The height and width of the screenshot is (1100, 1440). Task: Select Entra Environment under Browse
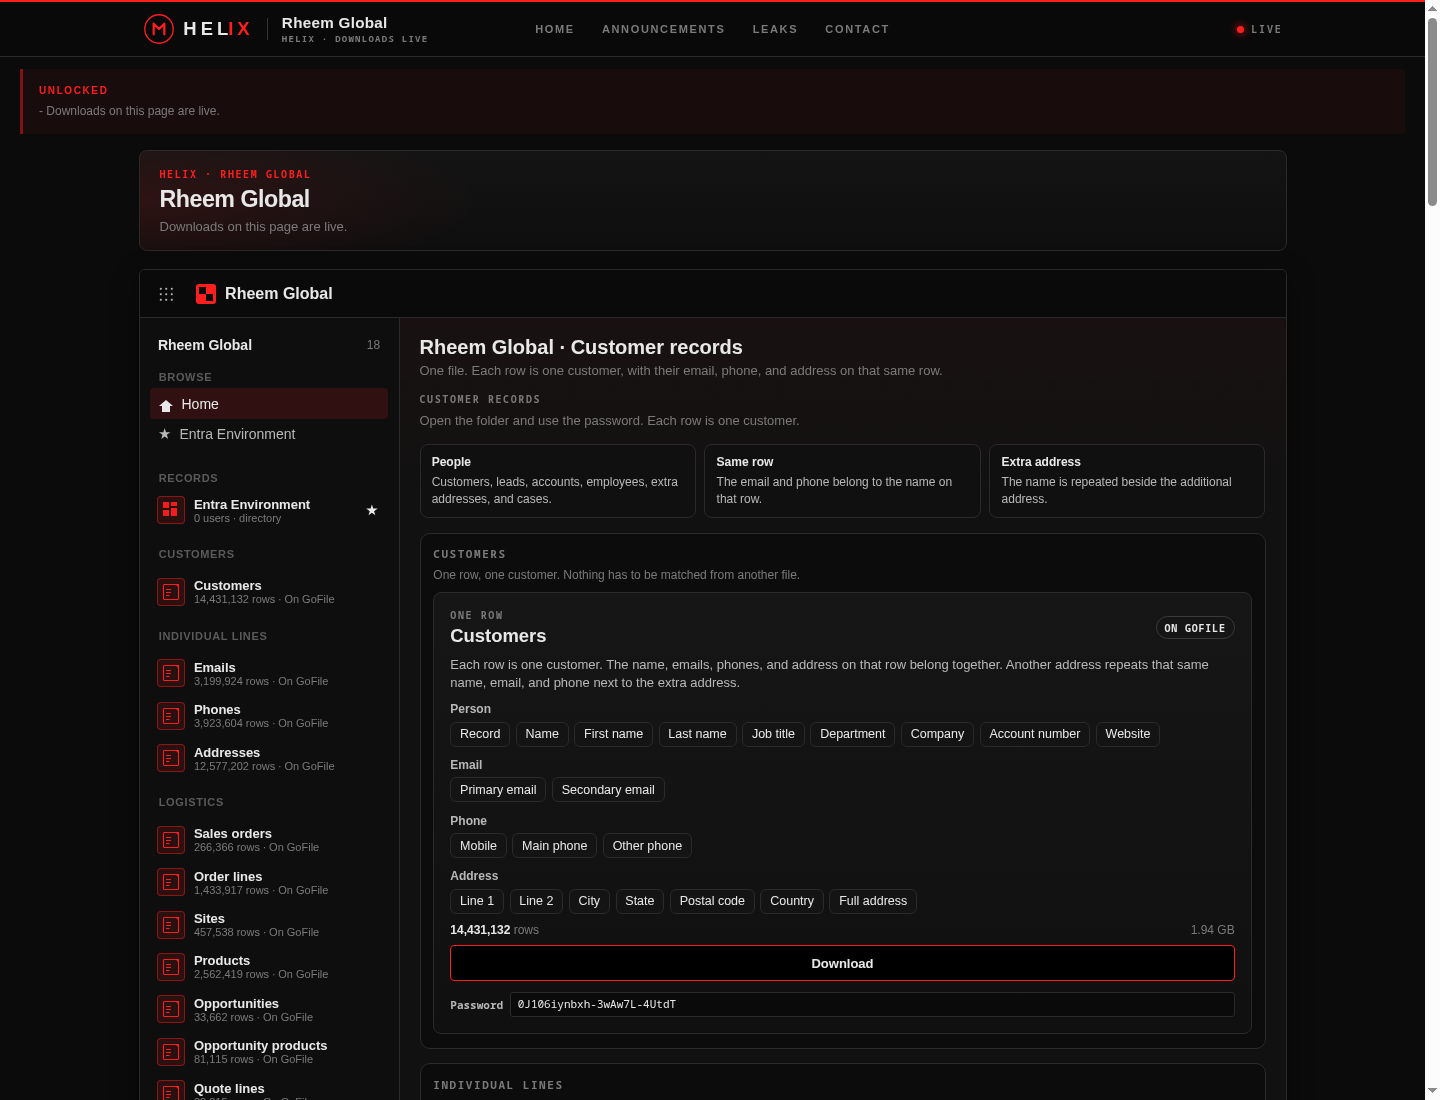click(x=269, y=434)
